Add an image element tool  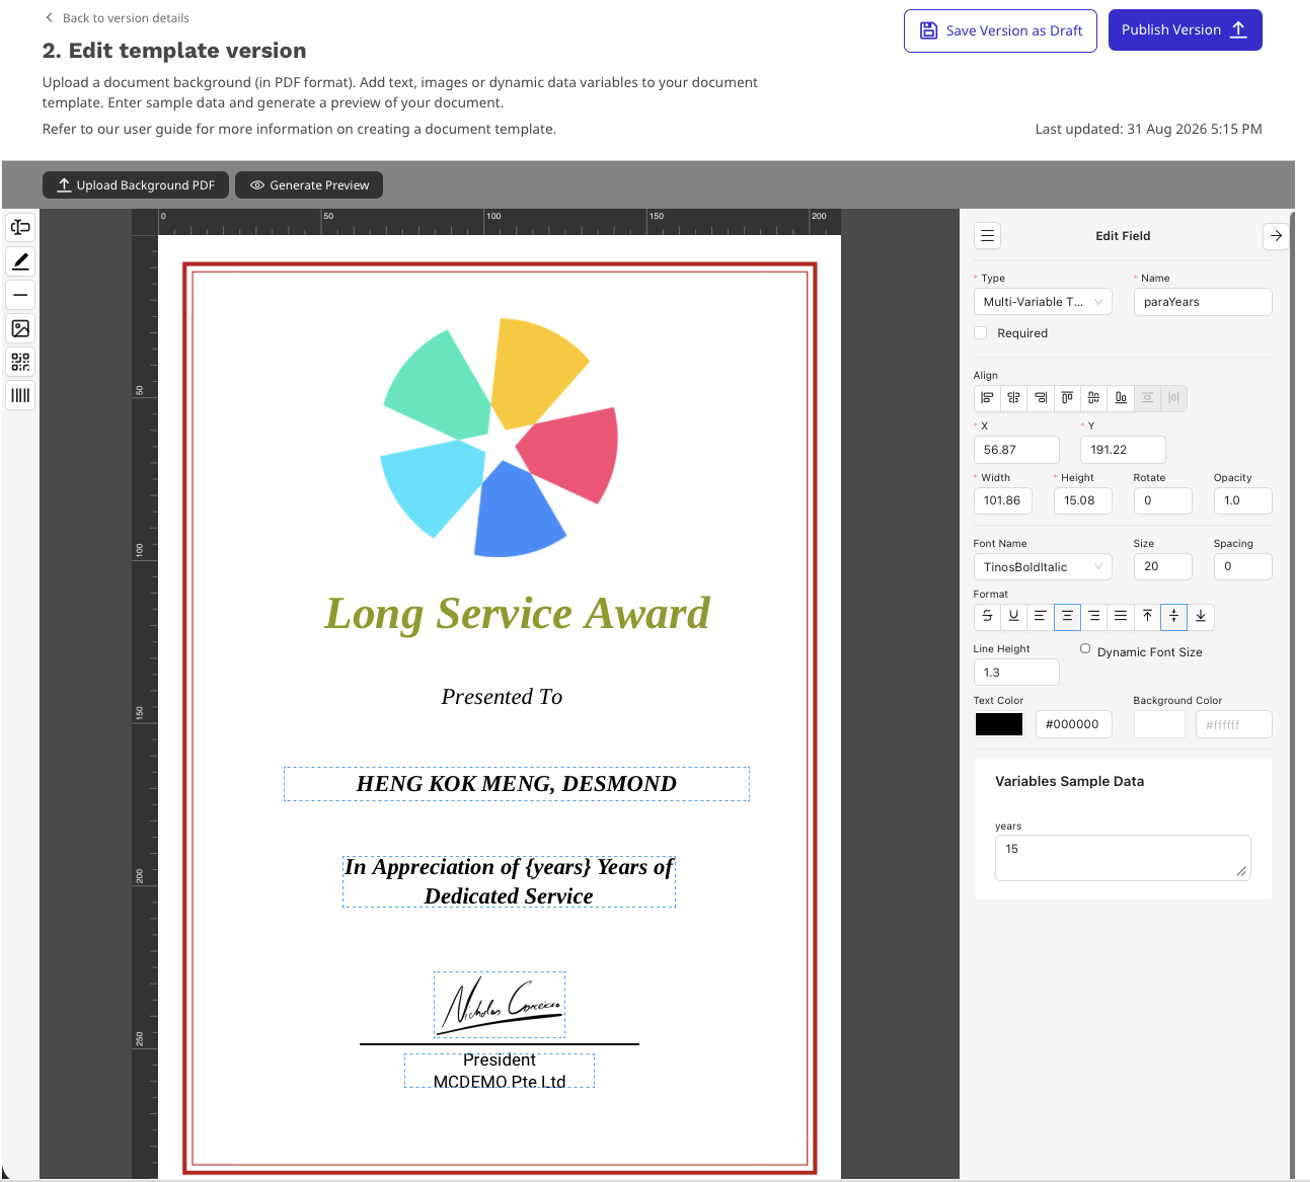click(20, 328)
